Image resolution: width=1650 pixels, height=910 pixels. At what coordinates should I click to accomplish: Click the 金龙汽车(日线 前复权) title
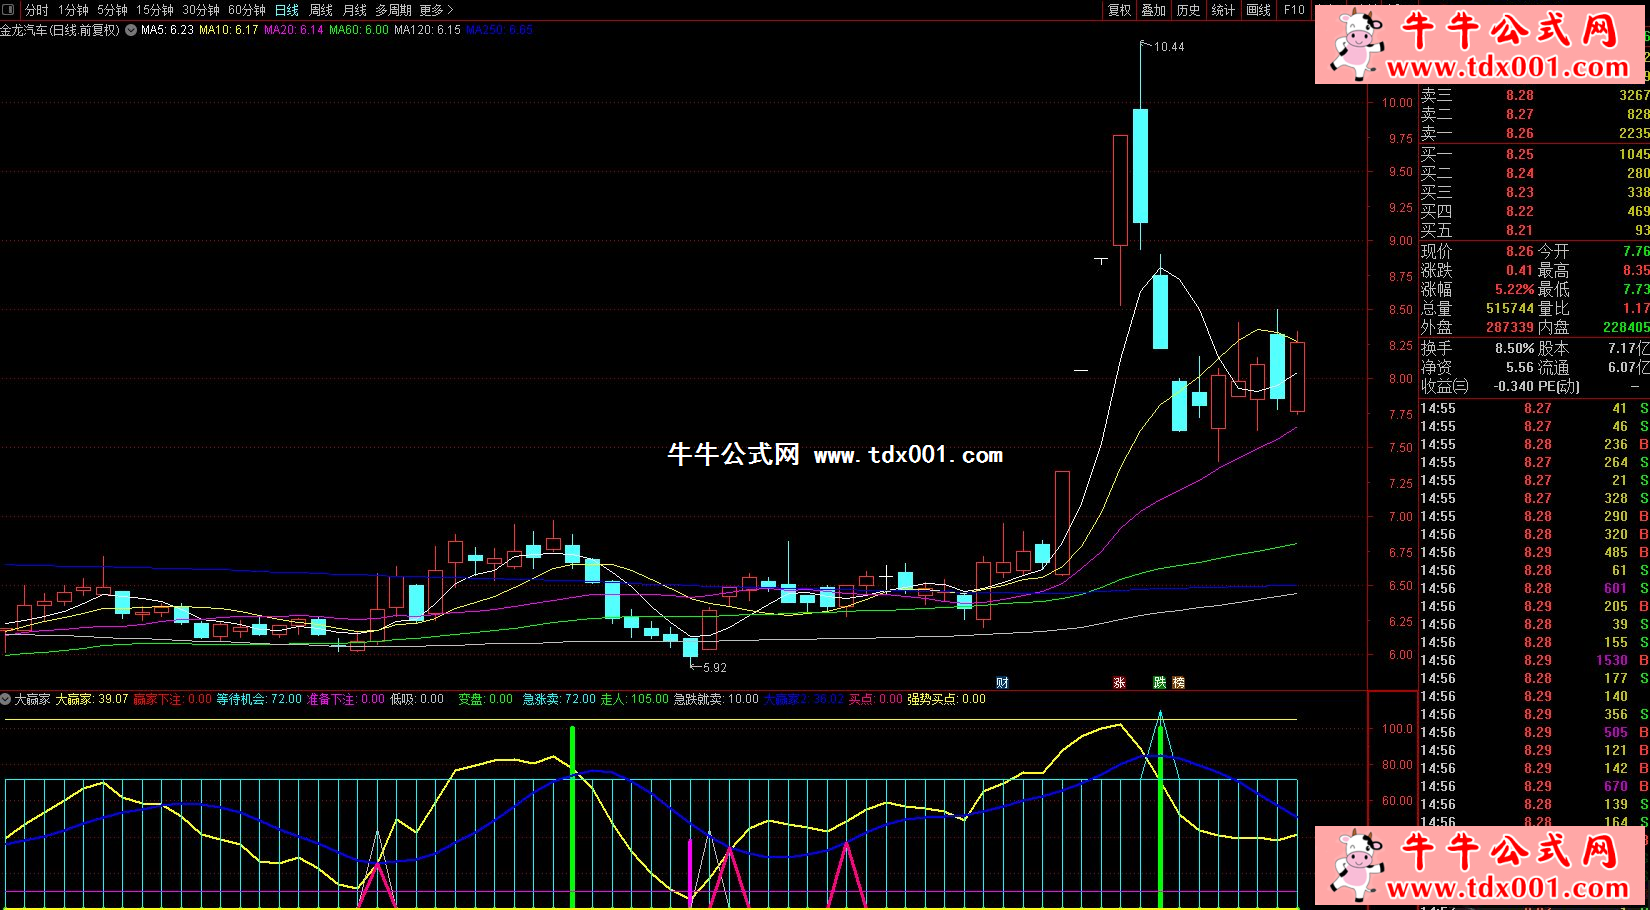click(60, 30)
